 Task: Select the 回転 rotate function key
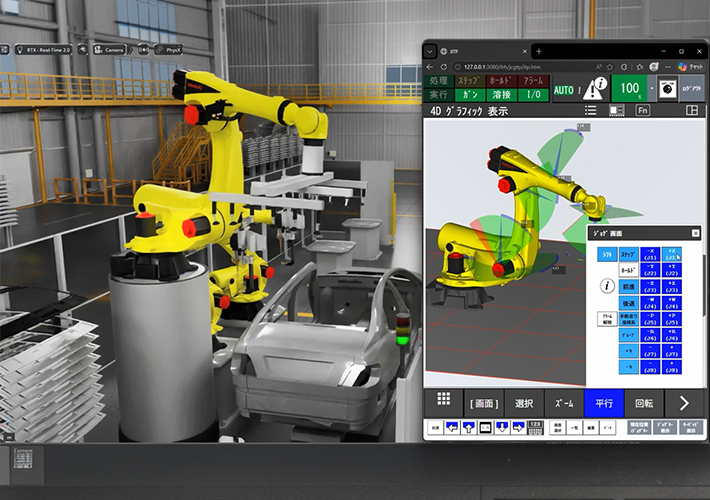click(644, 403)
